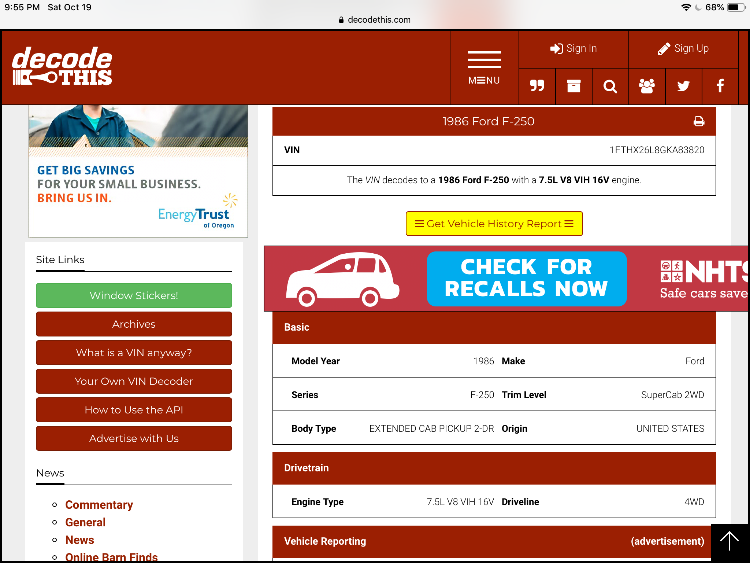Click the Engine Type 7.5L V8 value
The height and width of the screenshot is (563, 750).
460,502
